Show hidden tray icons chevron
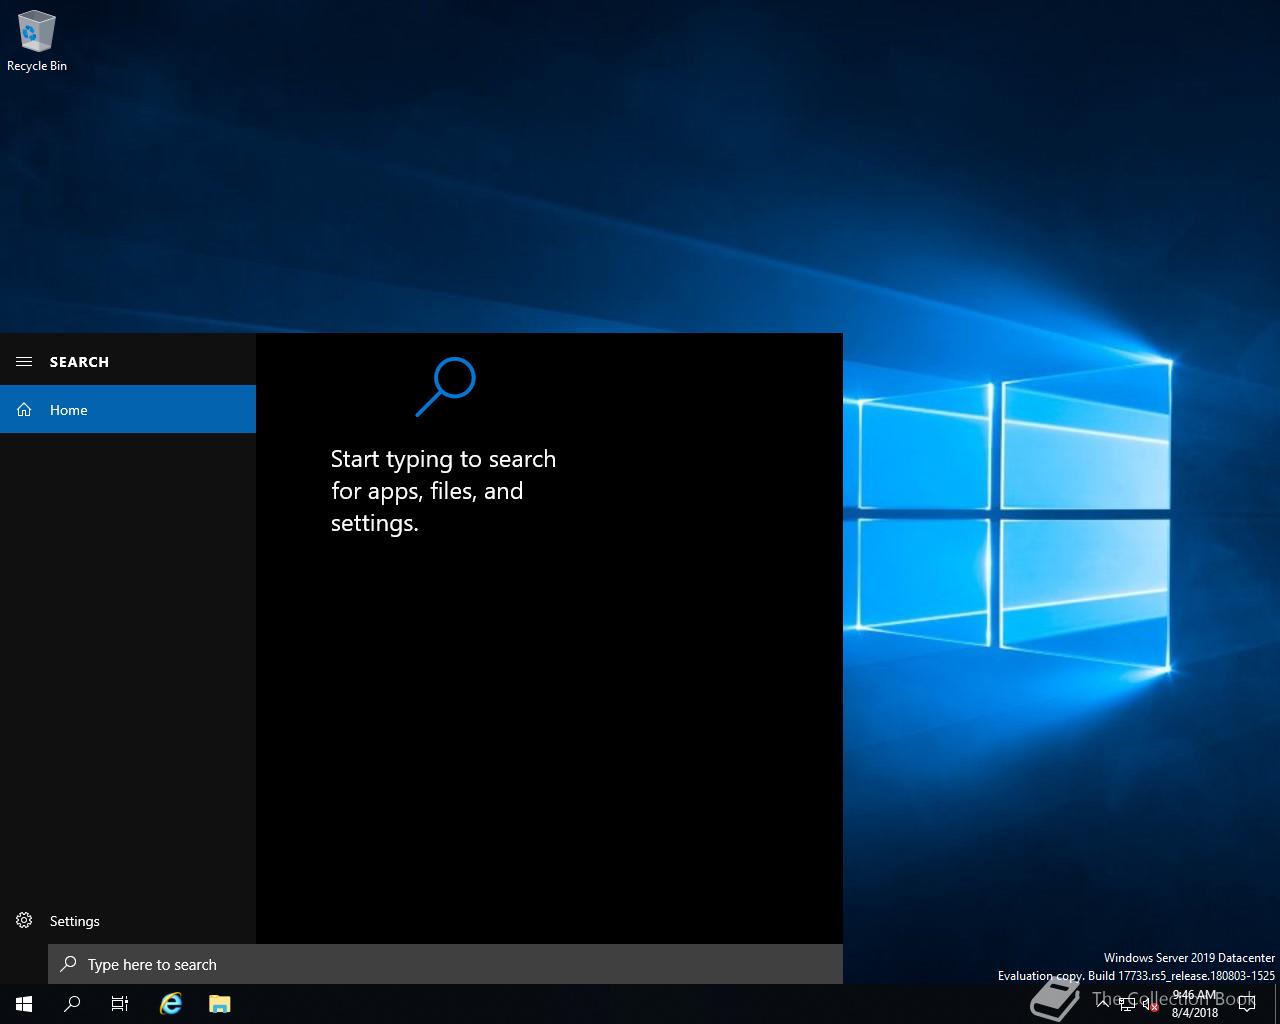 (1103, 1004)
